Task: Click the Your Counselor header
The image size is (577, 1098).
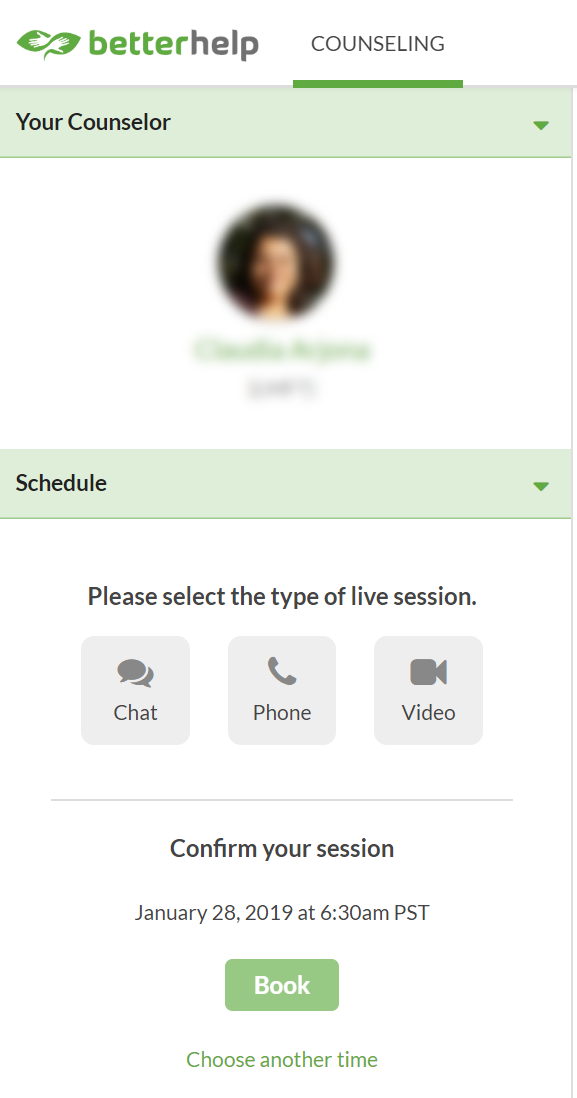Action: point(93,122)
